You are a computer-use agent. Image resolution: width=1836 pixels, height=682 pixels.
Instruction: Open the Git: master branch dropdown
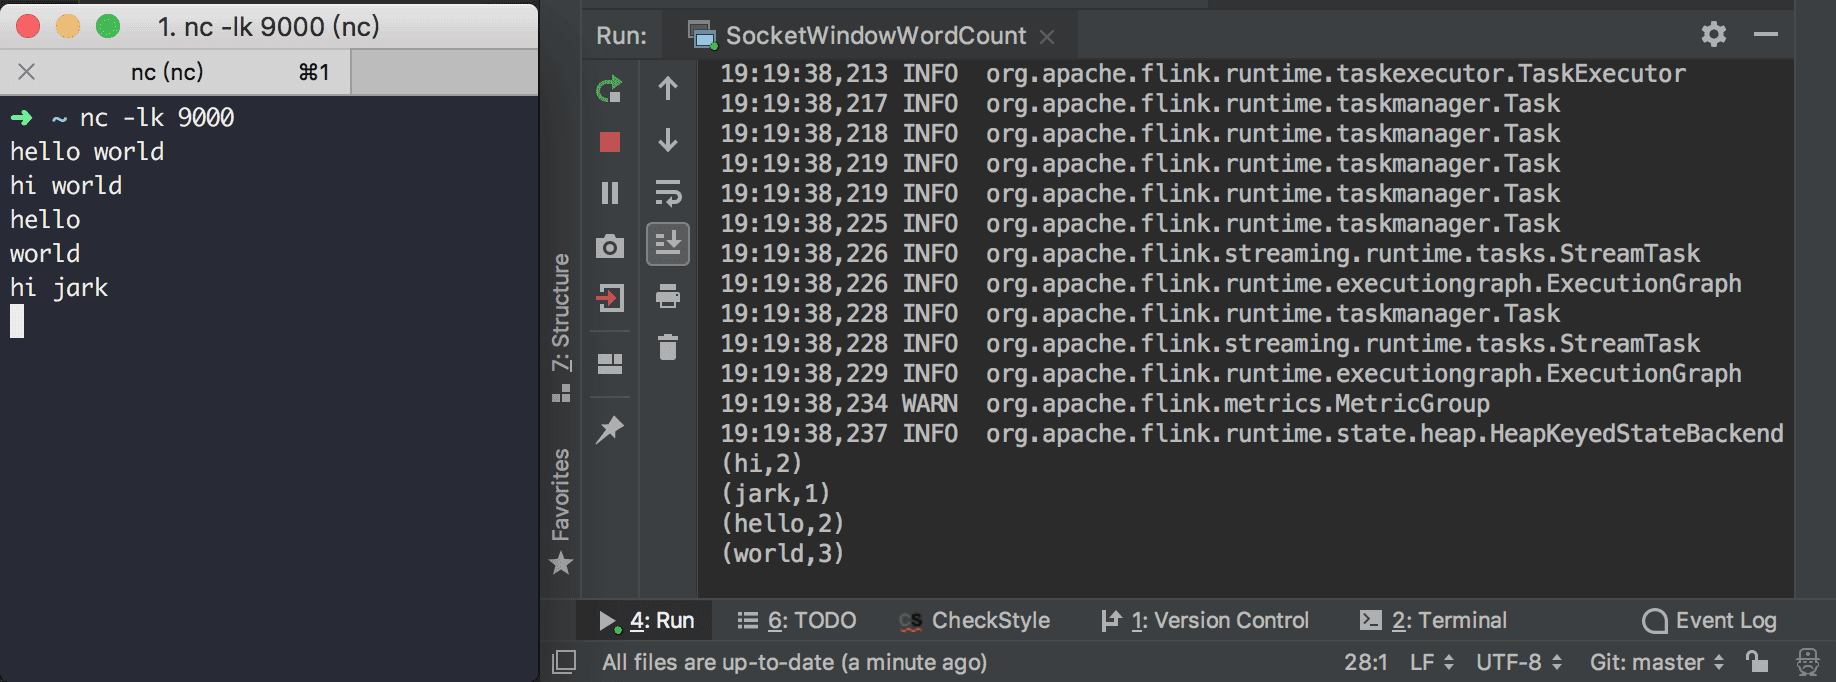pyautogui.click(x=1657, y=662)
